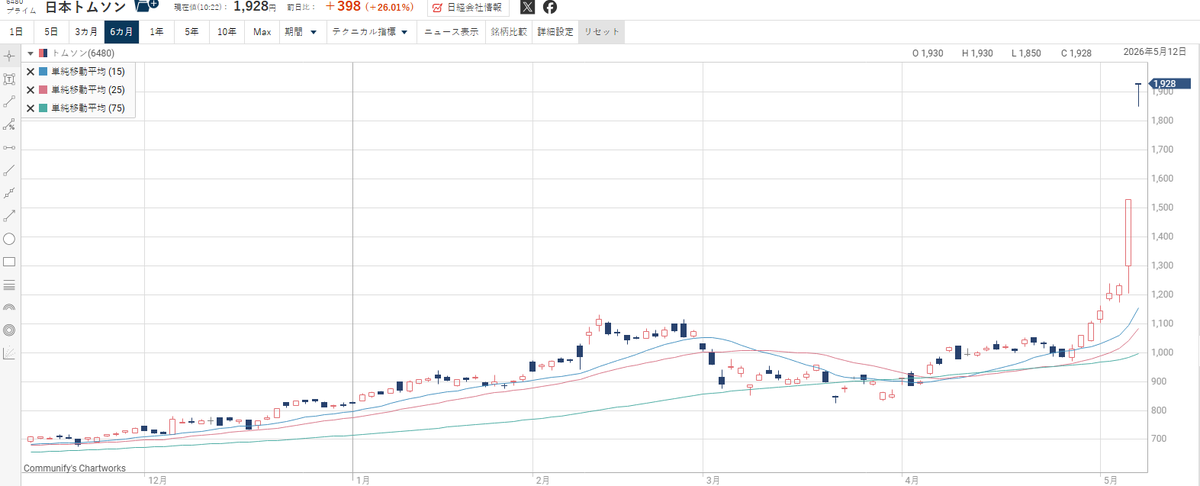This screenshot has width=1200, height=486.
Task: Click the Communify's Chartworks credit text
Action: coord(74,467)
